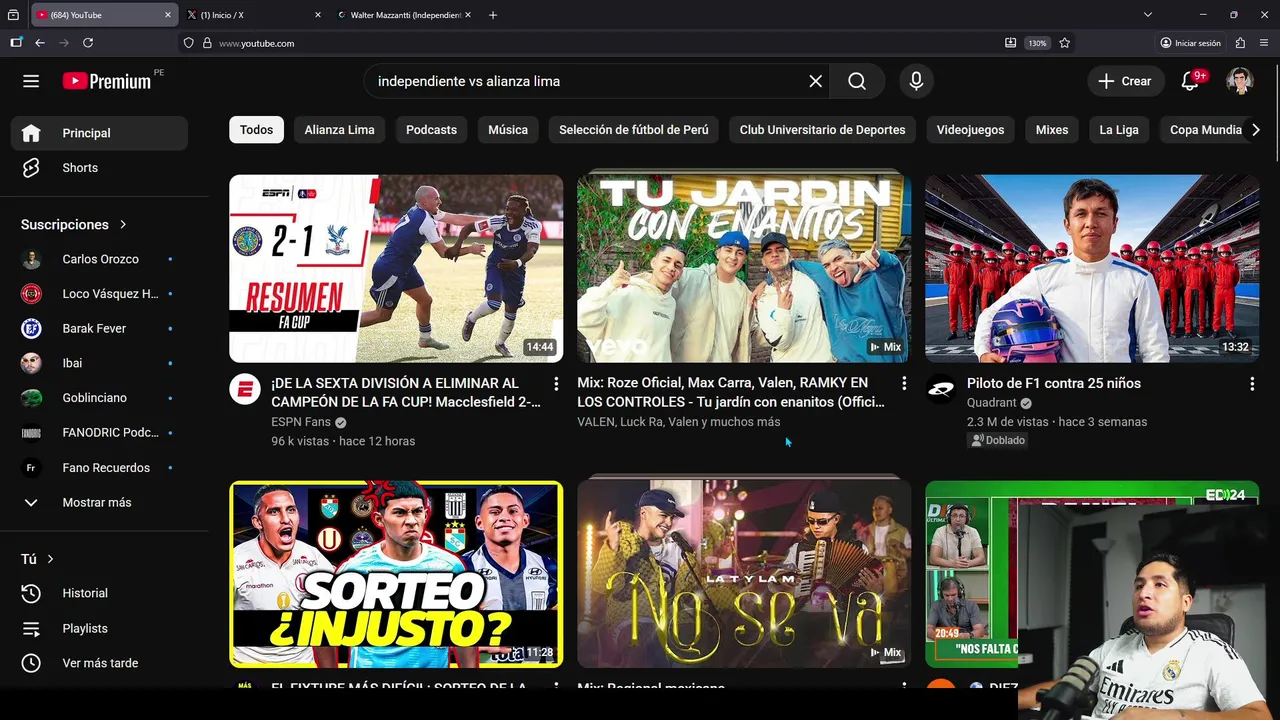Open Ibai subscription channel

[x=99, y=363]
